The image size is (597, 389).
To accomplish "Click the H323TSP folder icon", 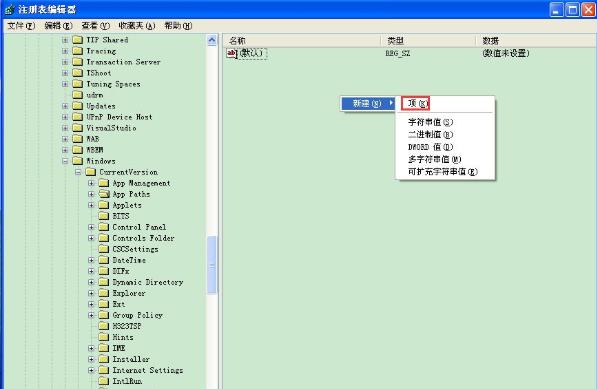I will (x=104, y=326).
